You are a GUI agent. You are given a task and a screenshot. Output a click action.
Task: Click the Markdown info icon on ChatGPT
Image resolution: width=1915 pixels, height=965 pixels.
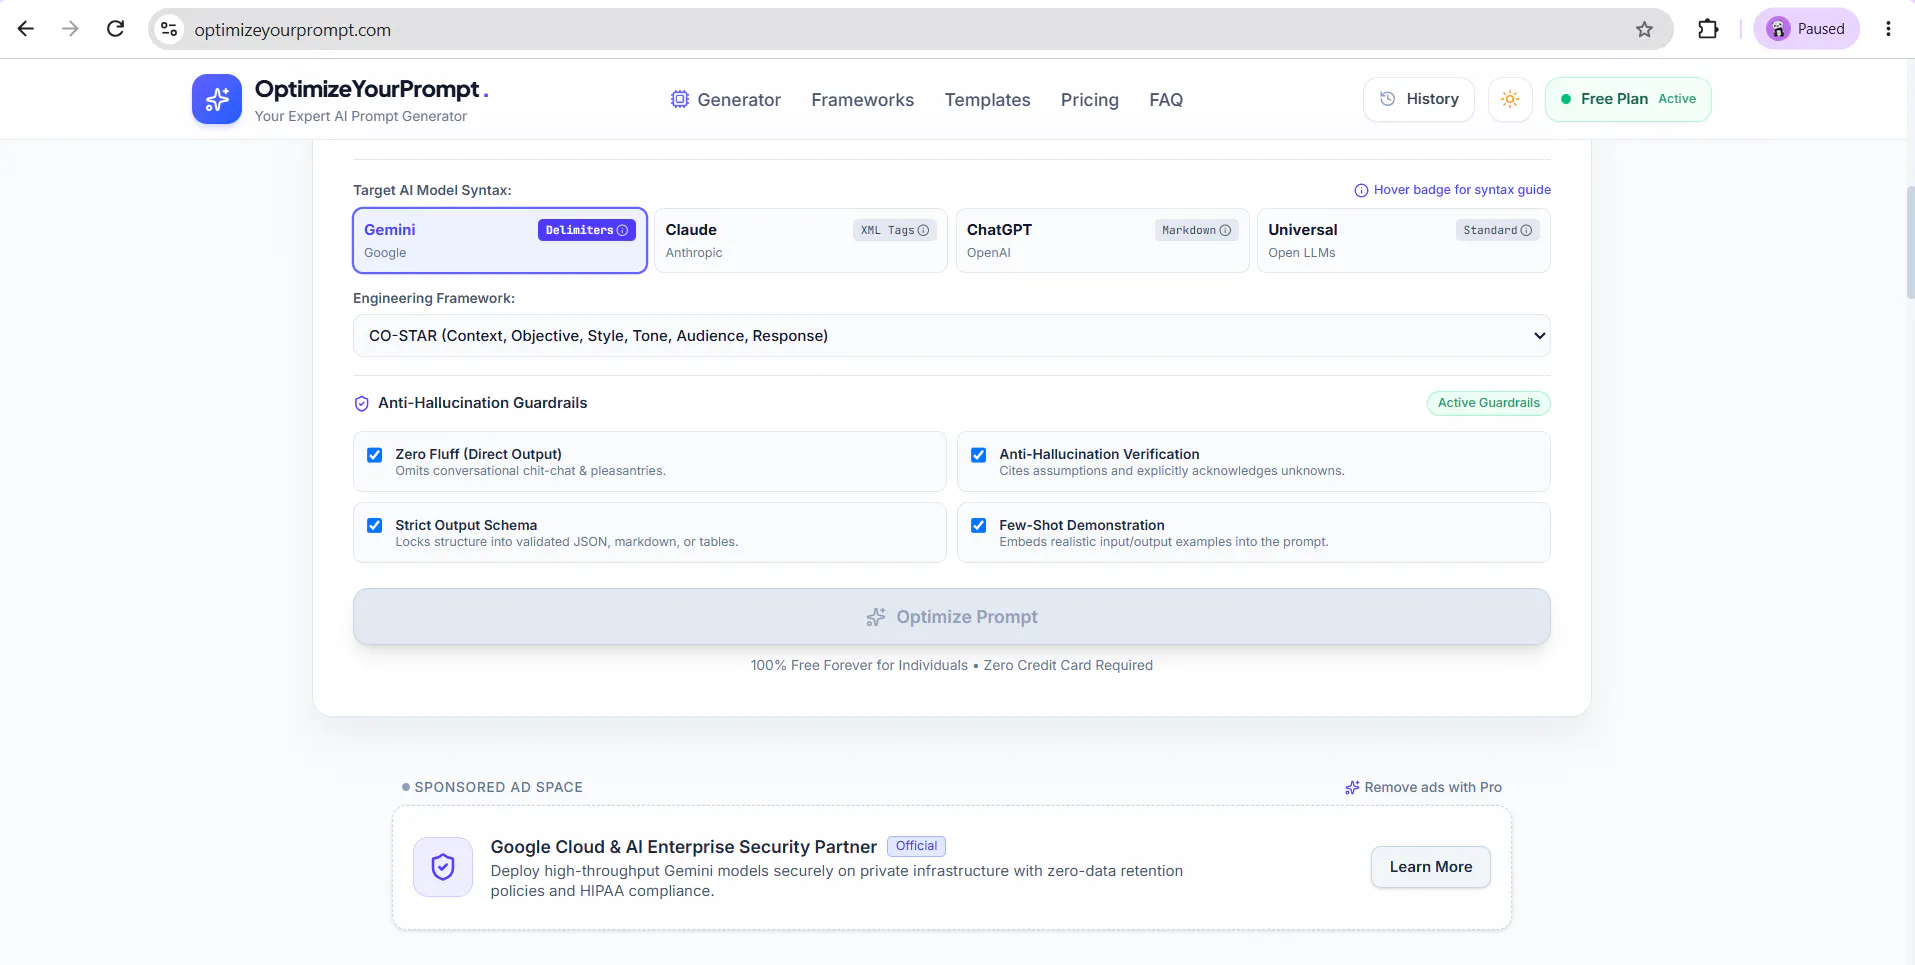1225,230
